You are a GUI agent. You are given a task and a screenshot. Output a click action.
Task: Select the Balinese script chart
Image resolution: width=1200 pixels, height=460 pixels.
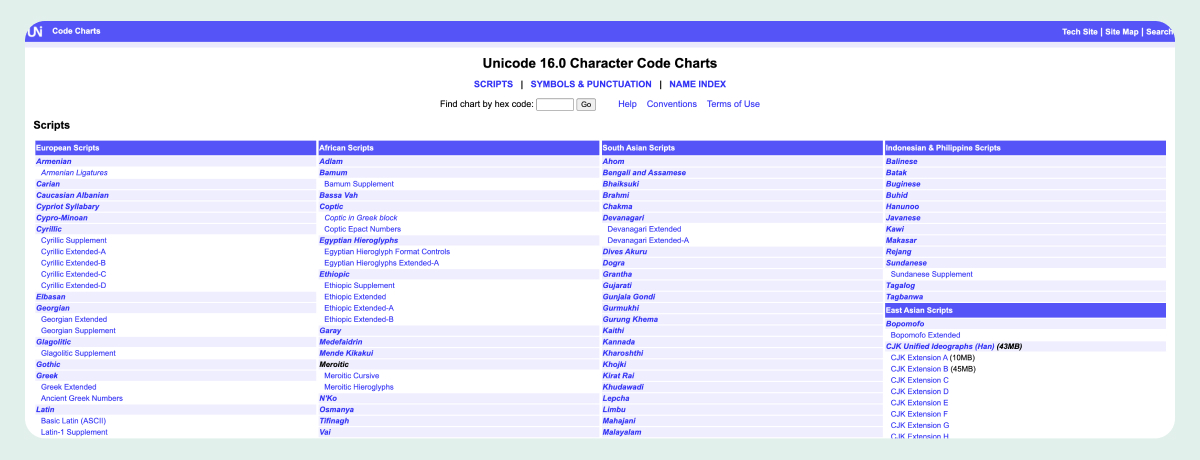pyautogui.click(x=903, y=161)
